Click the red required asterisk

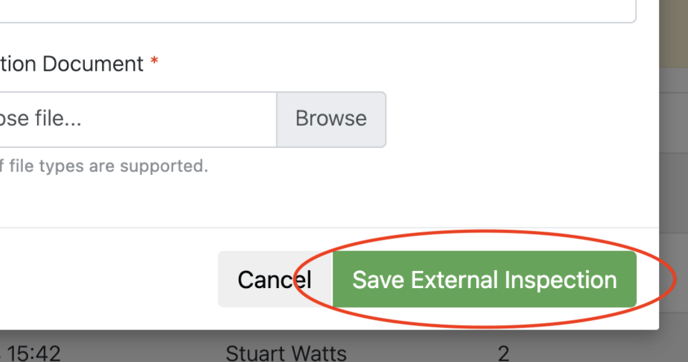point(154,61)
